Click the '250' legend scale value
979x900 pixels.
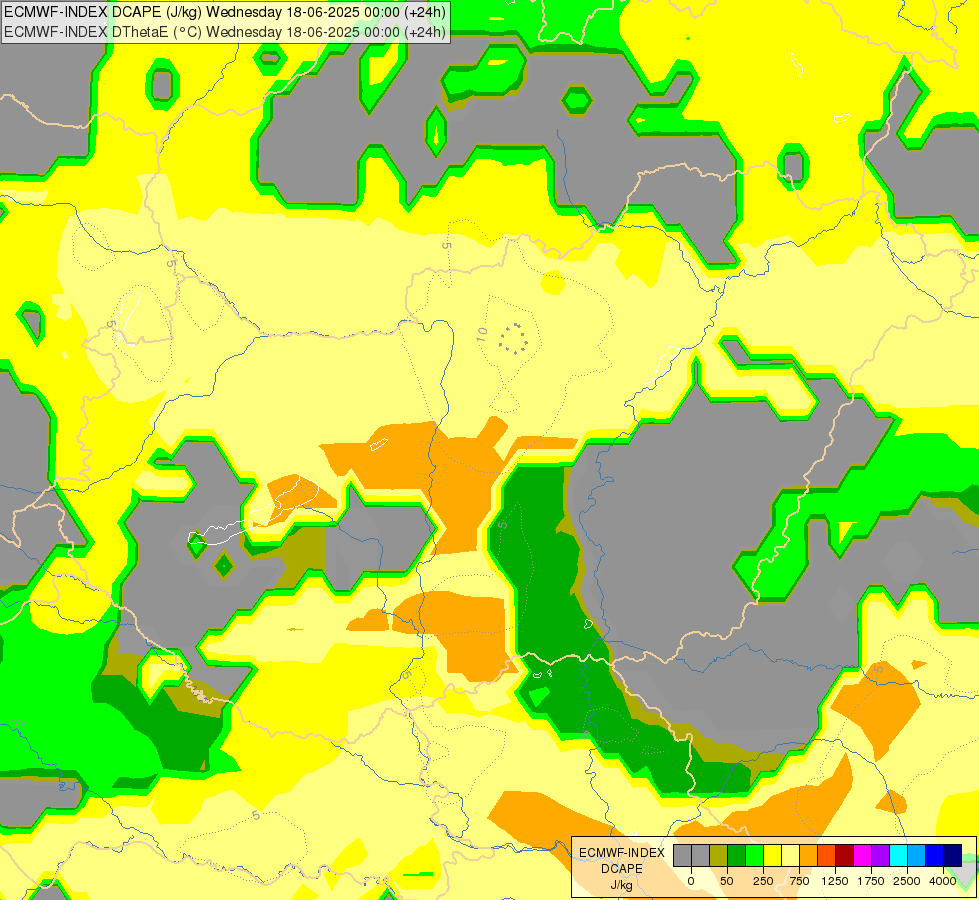pos(763,881)
